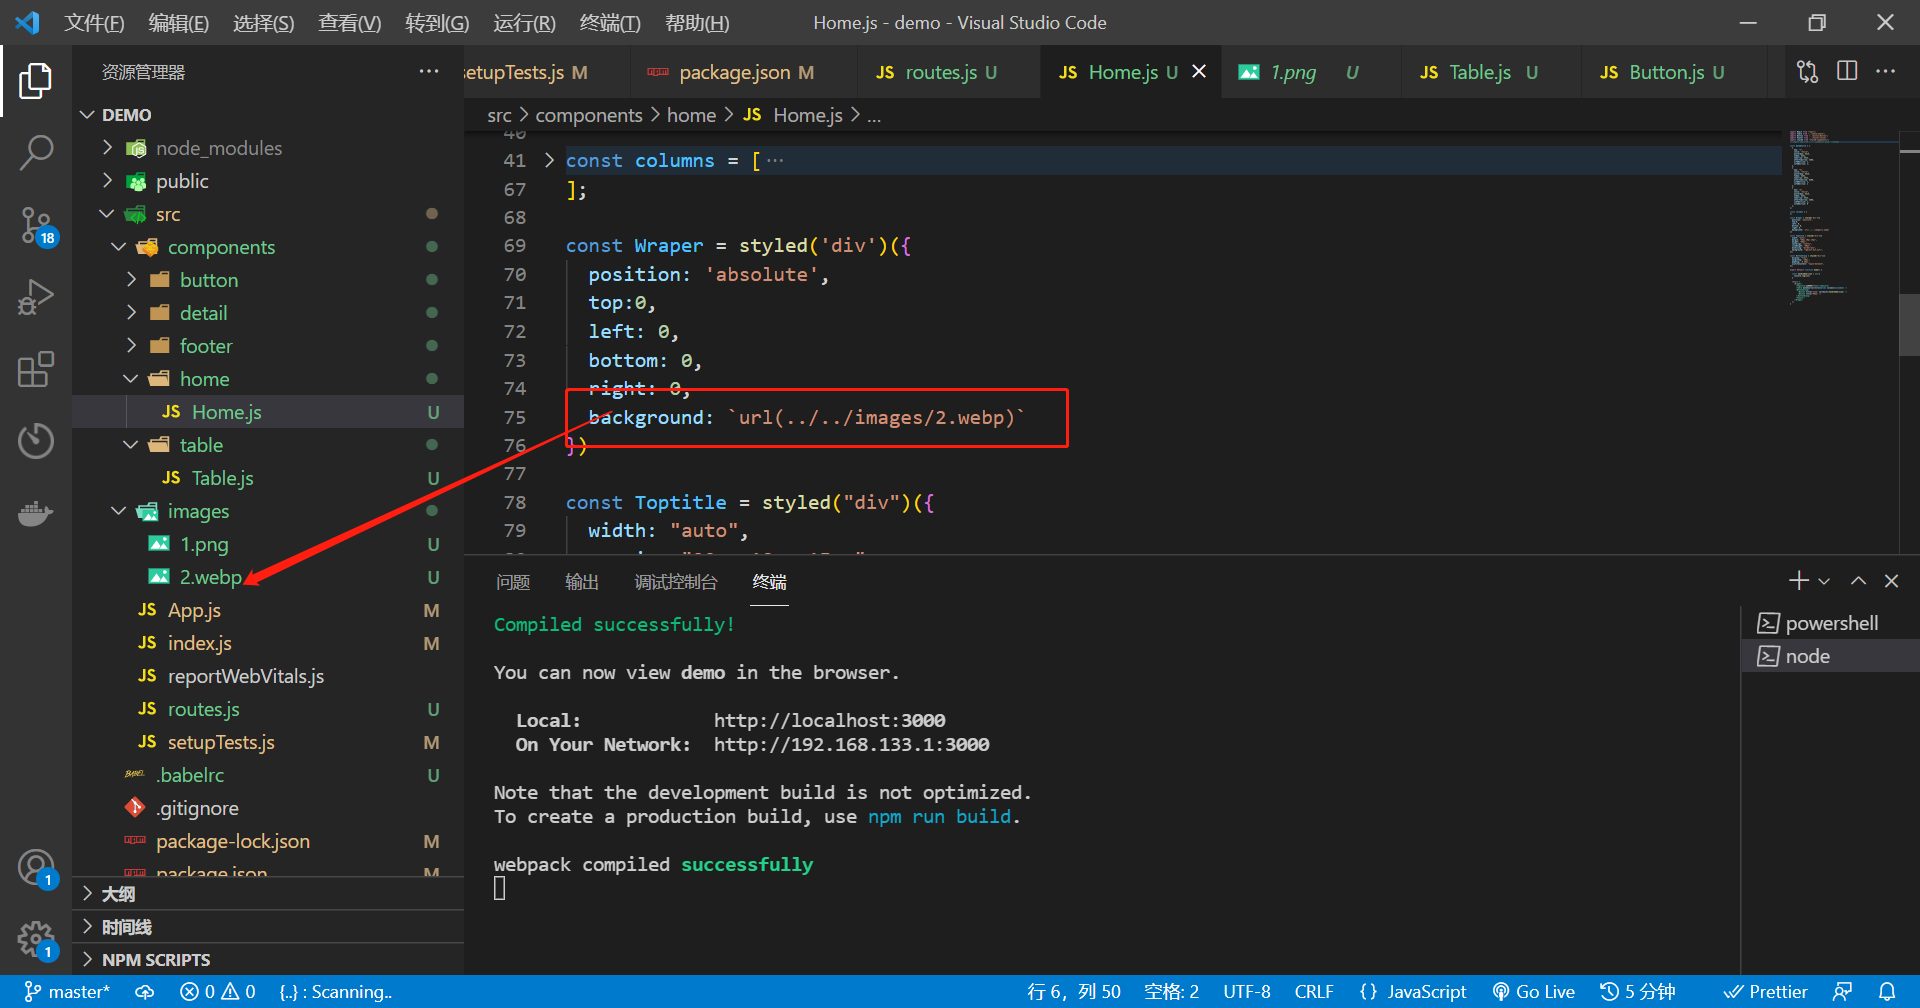Expand the 大纲 outline section
The image size is (1920, 1008).
pos(268,894)
